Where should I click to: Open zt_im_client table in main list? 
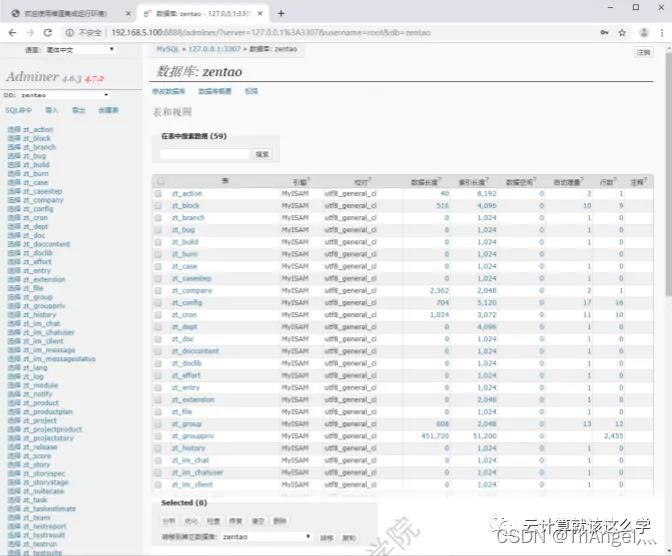click(x=192, y=484)
